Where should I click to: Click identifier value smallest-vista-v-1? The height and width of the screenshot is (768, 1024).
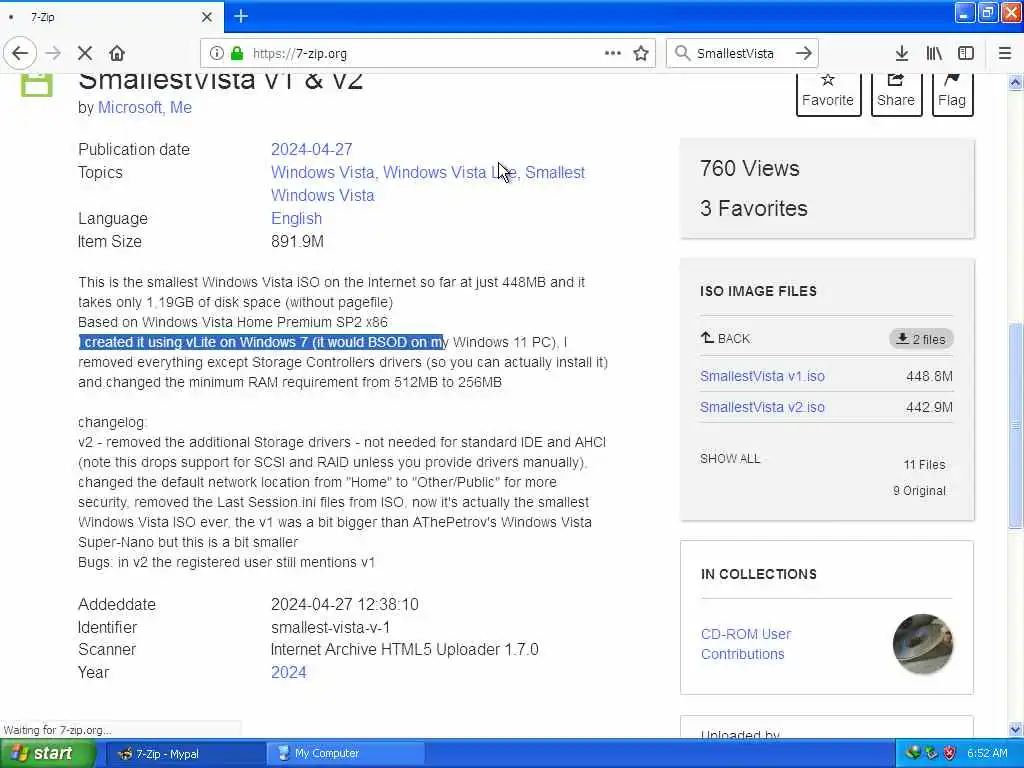(x=330, y=628)
